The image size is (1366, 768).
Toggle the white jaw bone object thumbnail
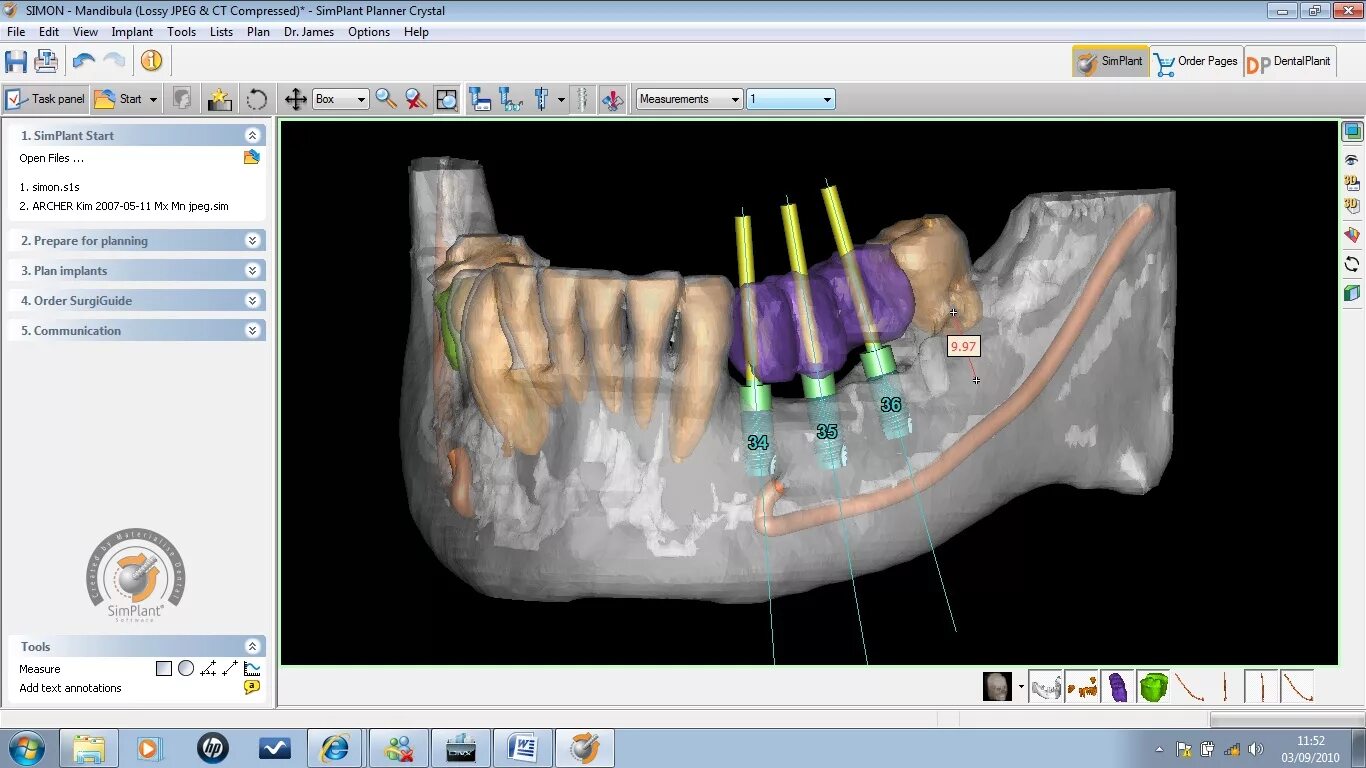pyautogui.click(x=1045, y=686)
